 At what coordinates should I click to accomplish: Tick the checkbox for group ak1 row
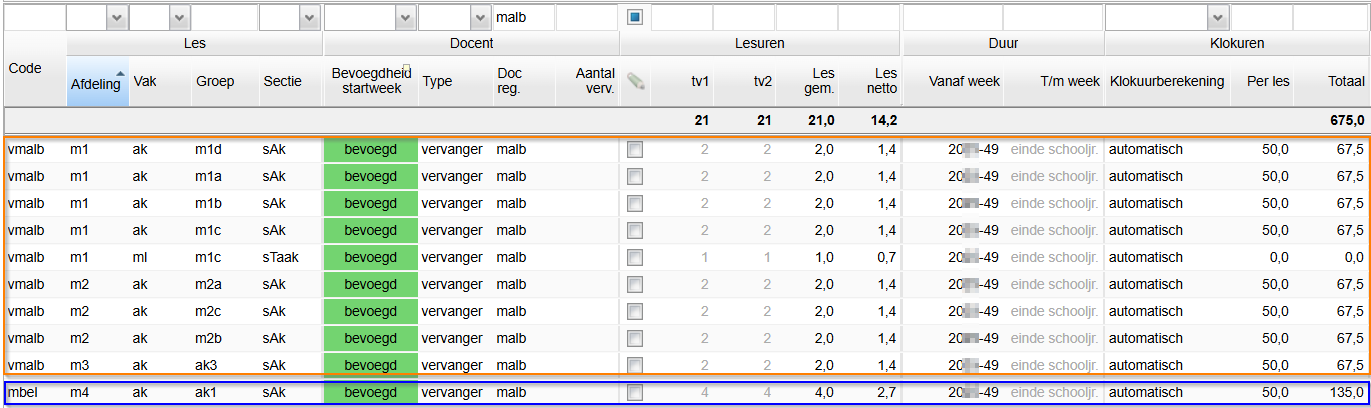coord(635,392)
